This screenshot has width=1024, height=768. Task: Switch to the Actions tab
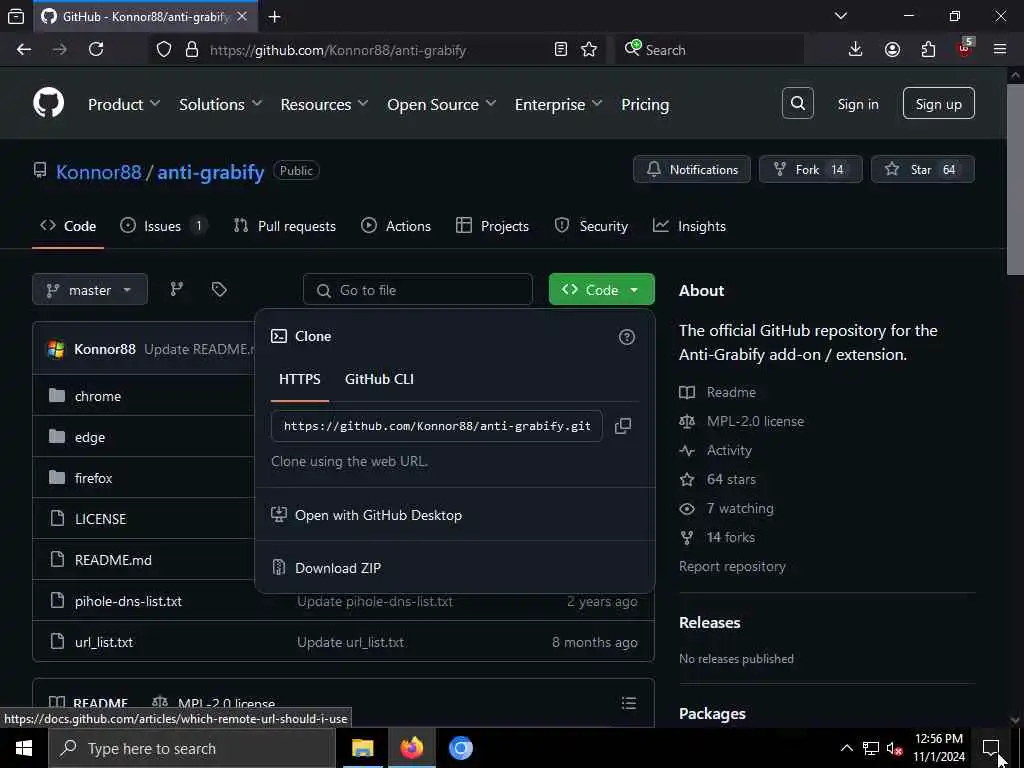pyautogui.click(x=396, y=226)
